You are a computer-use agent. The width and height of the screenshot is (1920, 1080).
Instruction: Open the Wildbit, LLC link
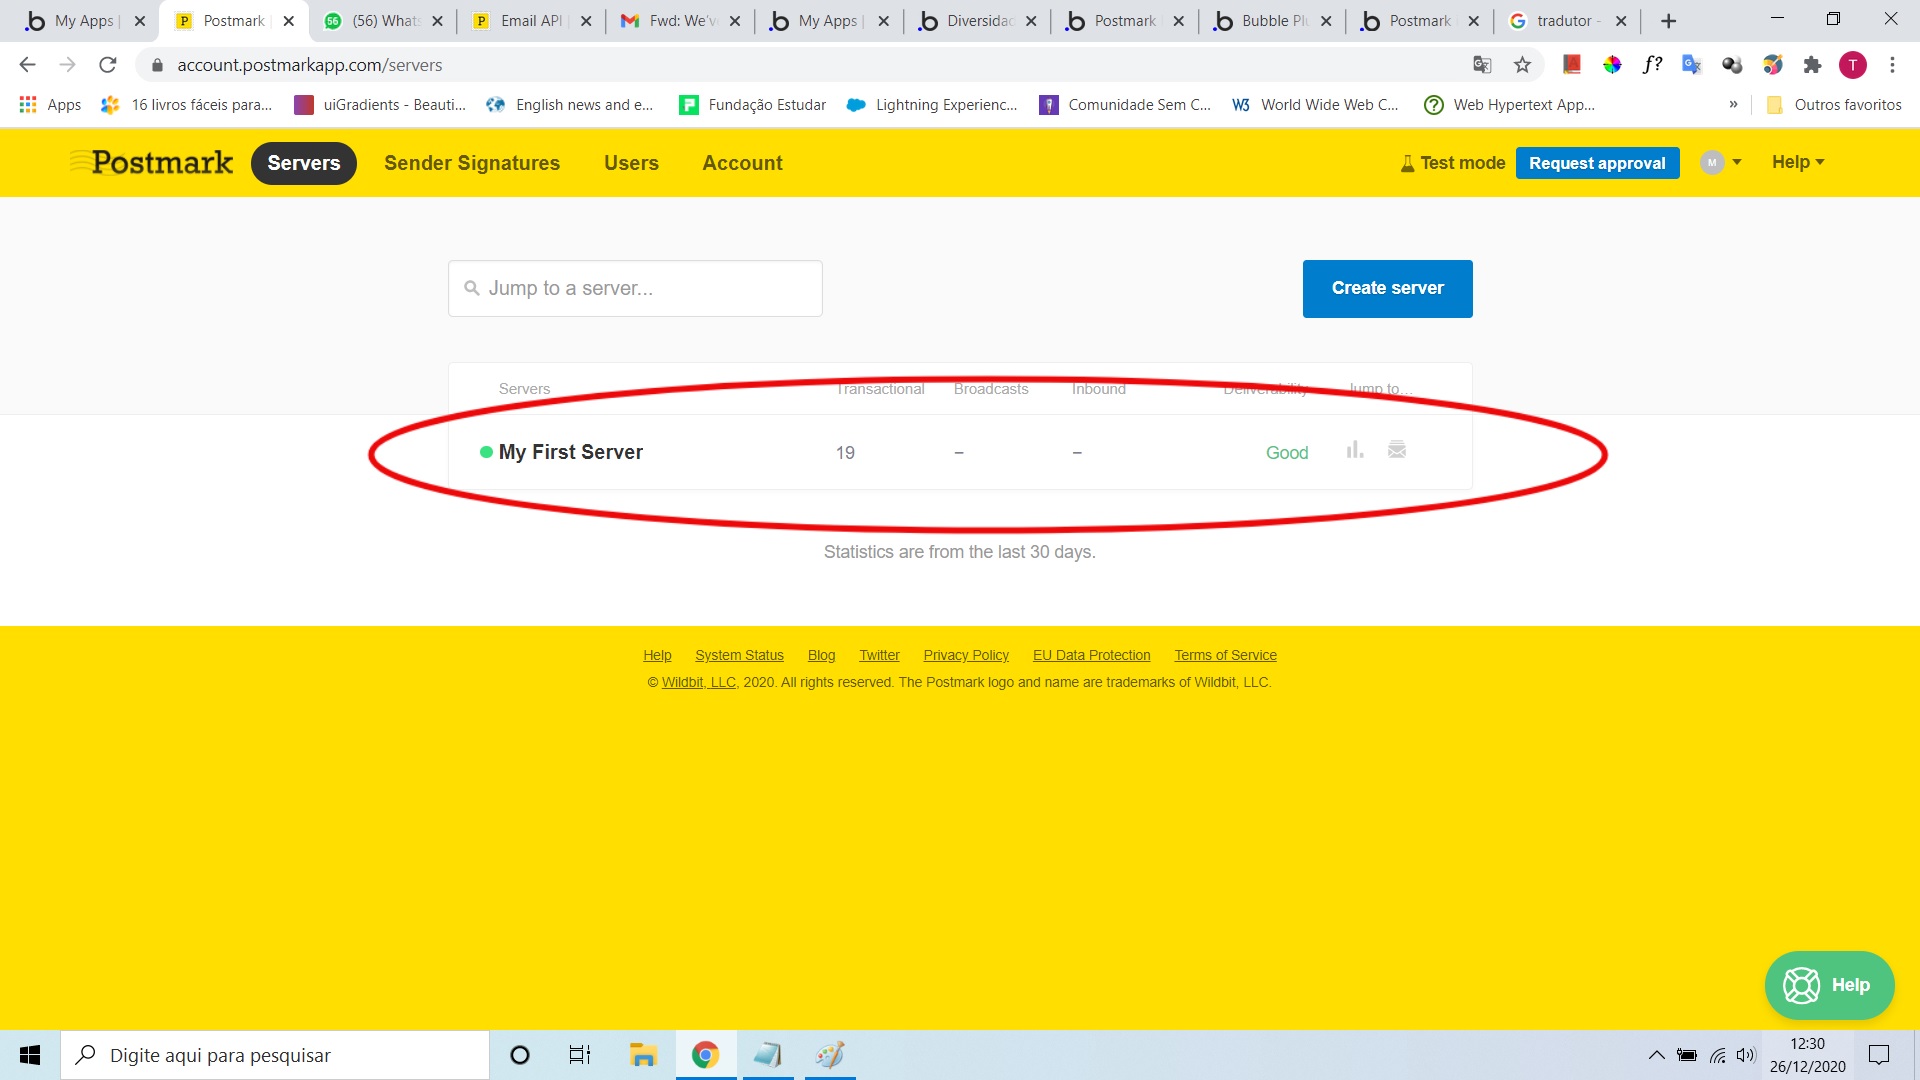tap(698, 682)
